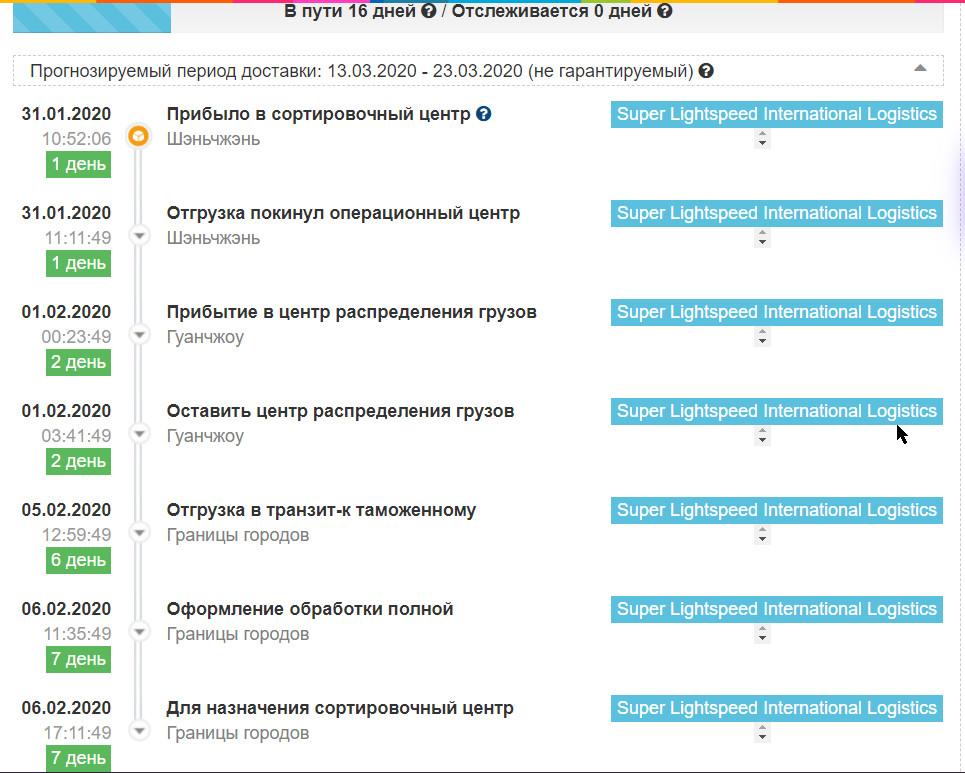
Task: Click status 'Отгрузка в транзит-к таможенному'
Action: (x=321, y=510)
